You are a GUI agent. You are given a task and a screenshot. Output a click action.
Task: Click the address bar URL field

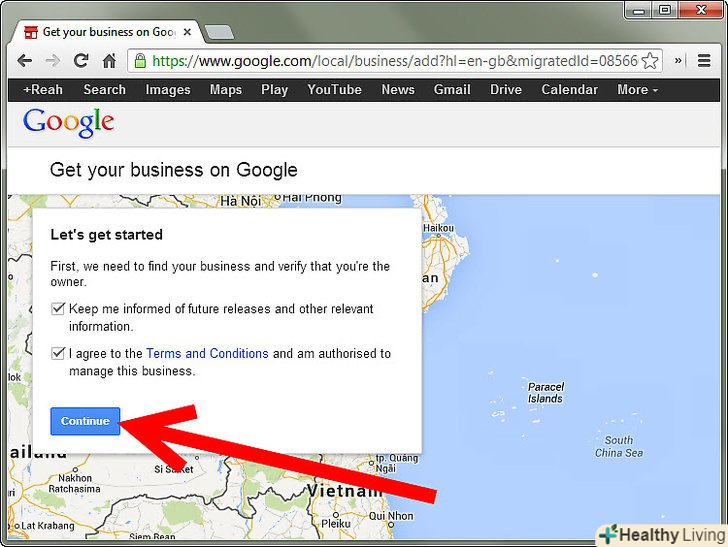(395, 61)
